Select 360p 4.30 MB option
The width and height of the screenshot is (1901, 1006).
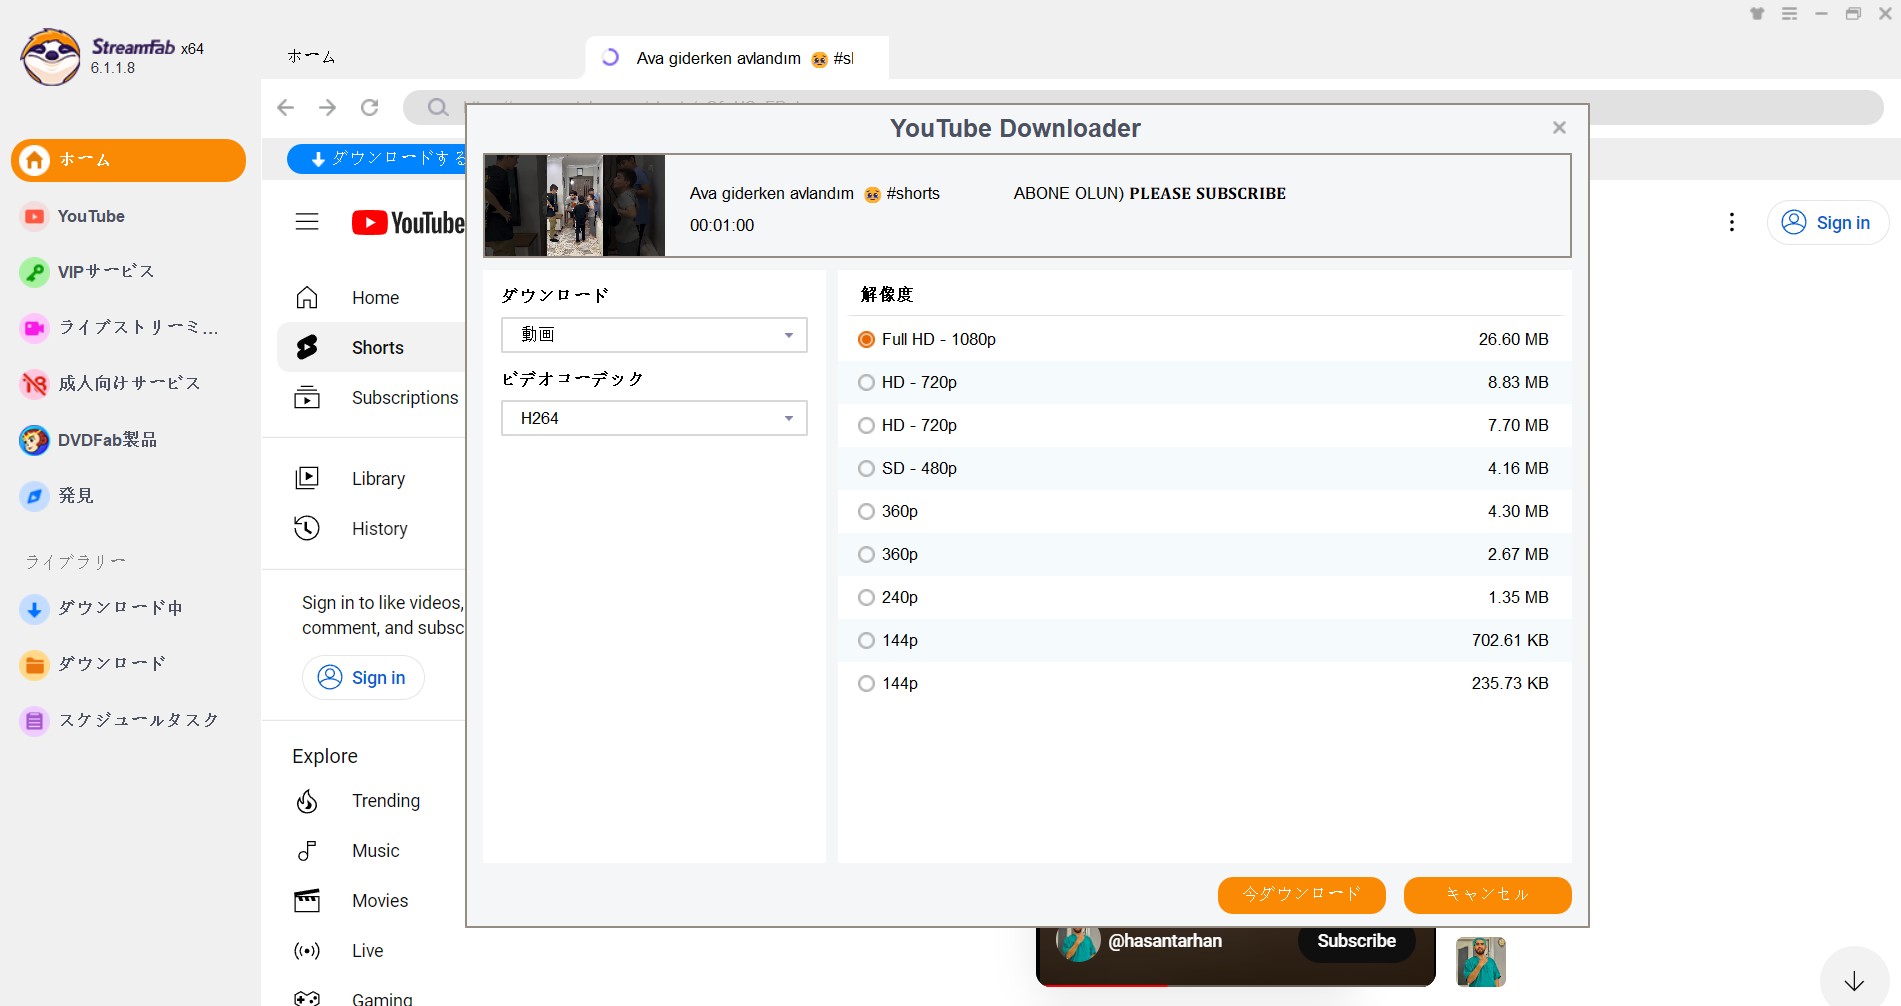coord(1205,512)
